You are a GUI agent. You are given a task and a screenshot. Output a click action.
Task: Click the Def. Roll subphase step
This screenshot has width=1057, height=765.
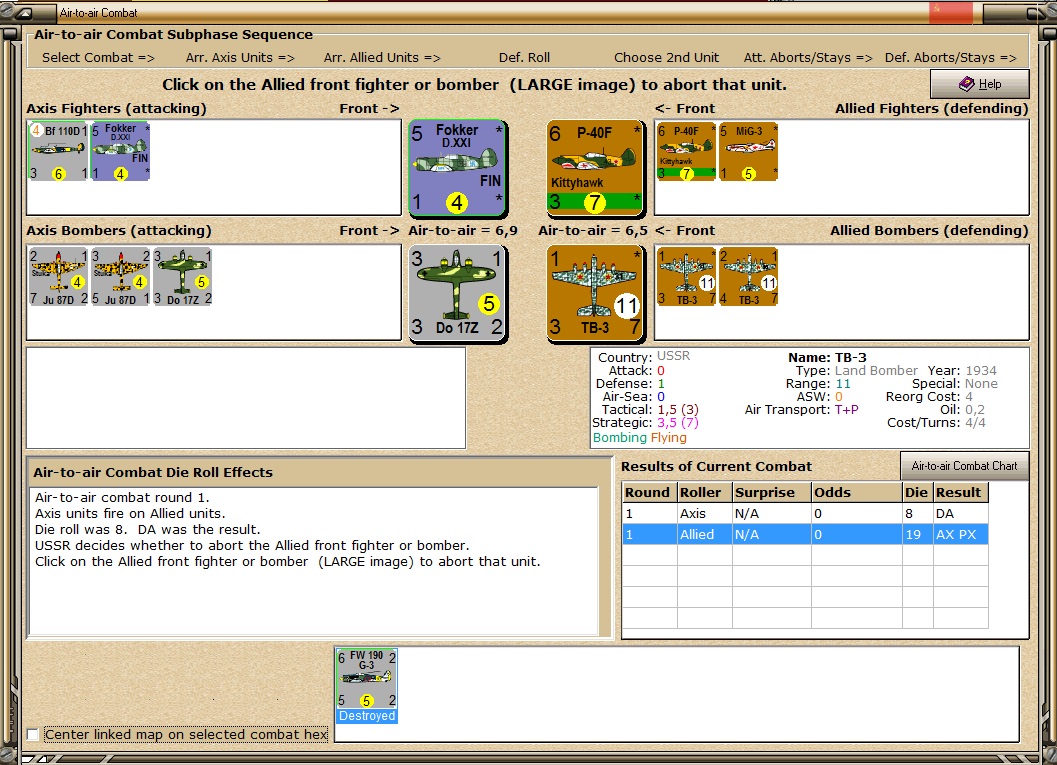tap(524, 58)
